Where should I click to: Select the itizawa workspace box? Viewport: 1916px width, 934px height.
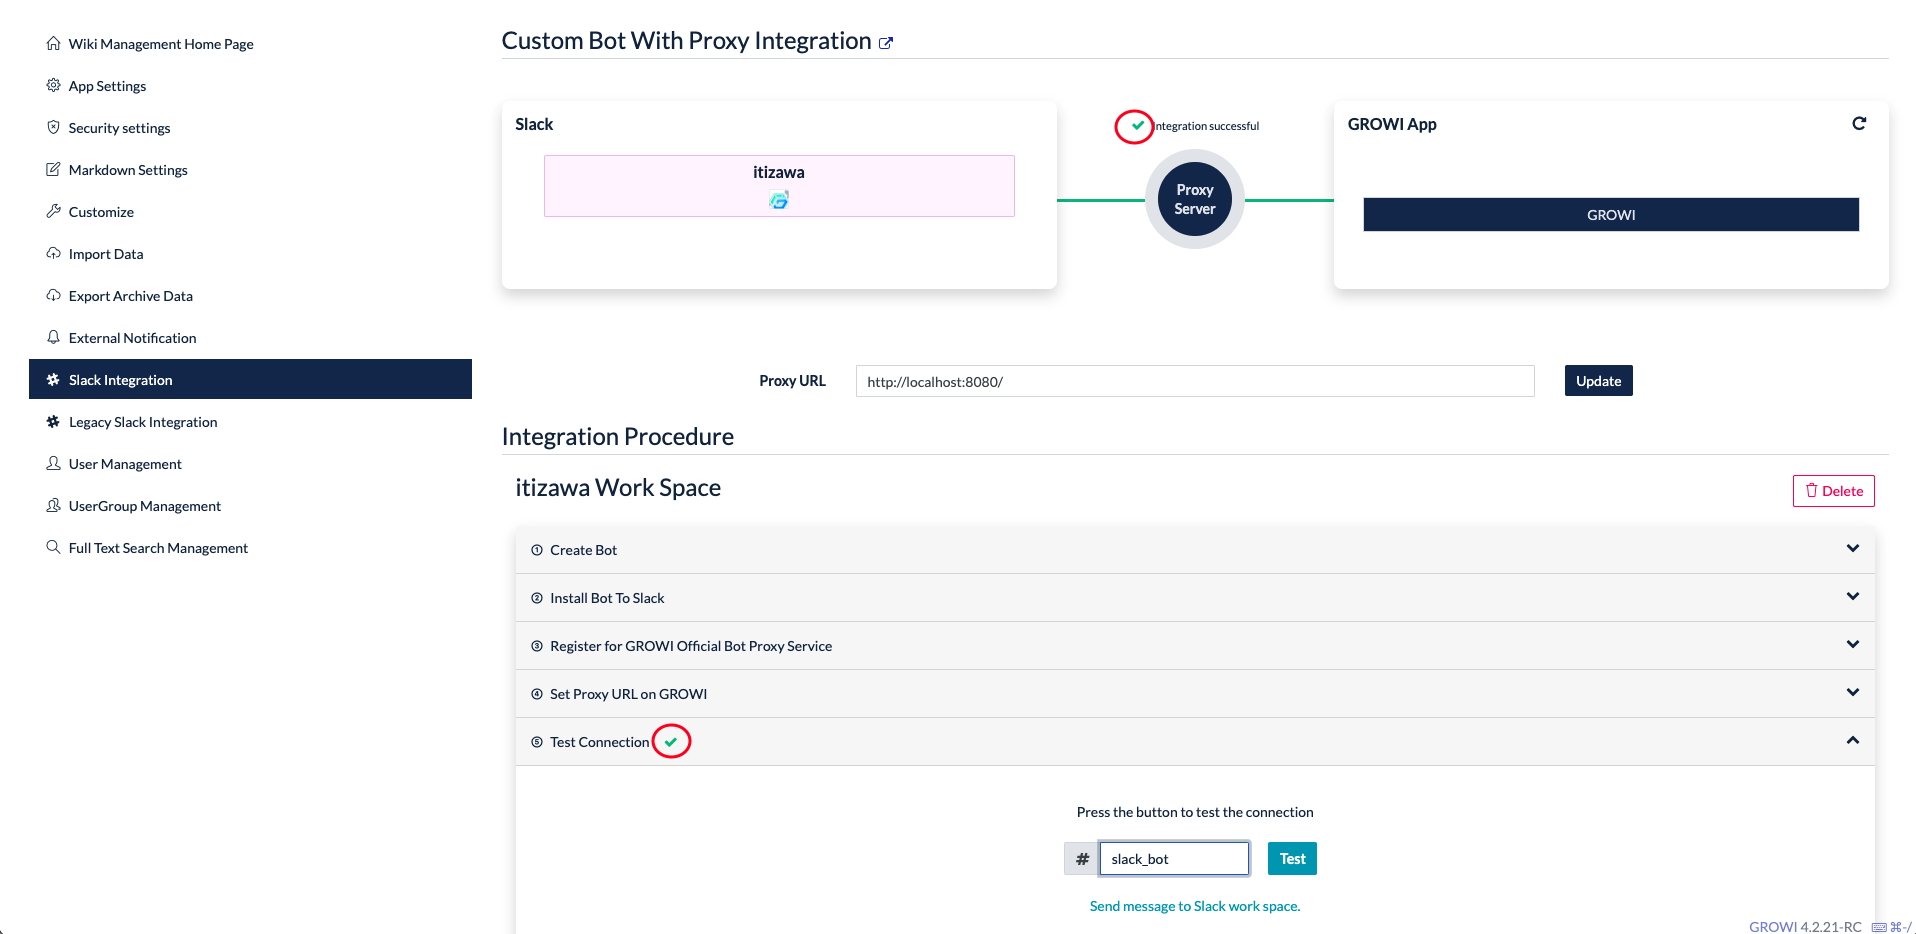[779, 186]
